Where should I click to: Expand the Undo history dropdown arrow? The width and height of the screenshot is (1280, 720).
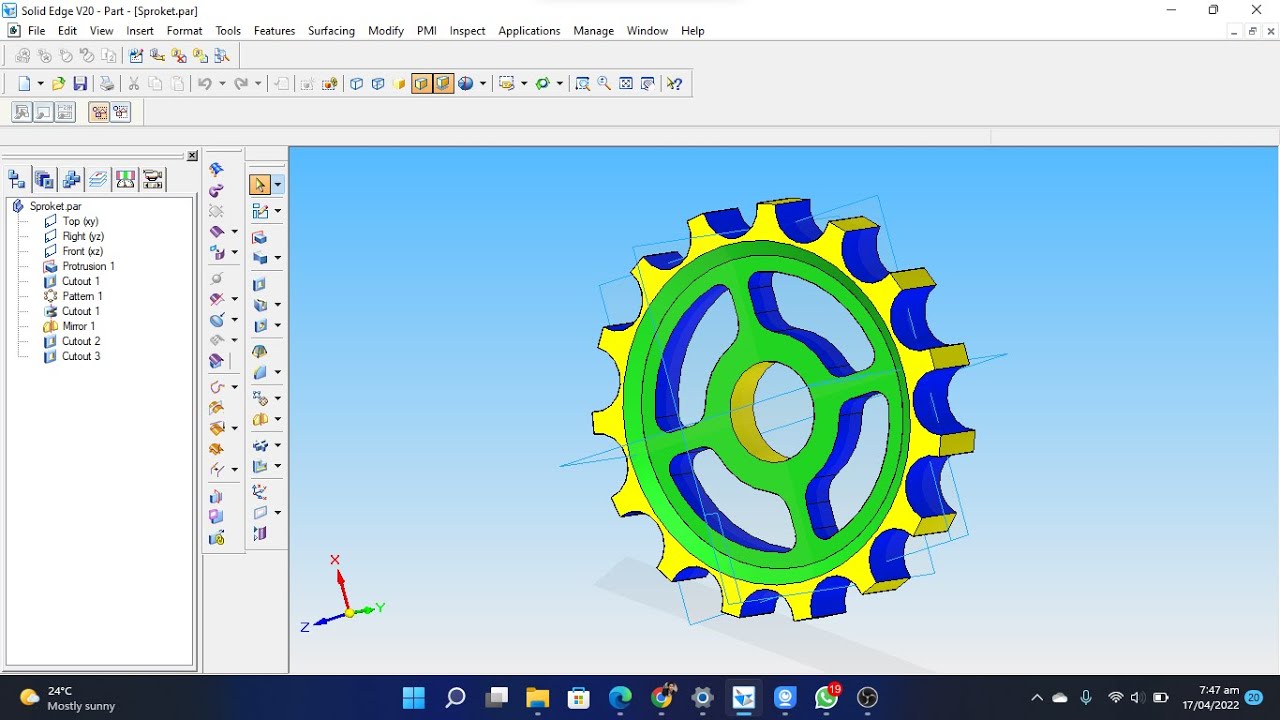(222, 84)
